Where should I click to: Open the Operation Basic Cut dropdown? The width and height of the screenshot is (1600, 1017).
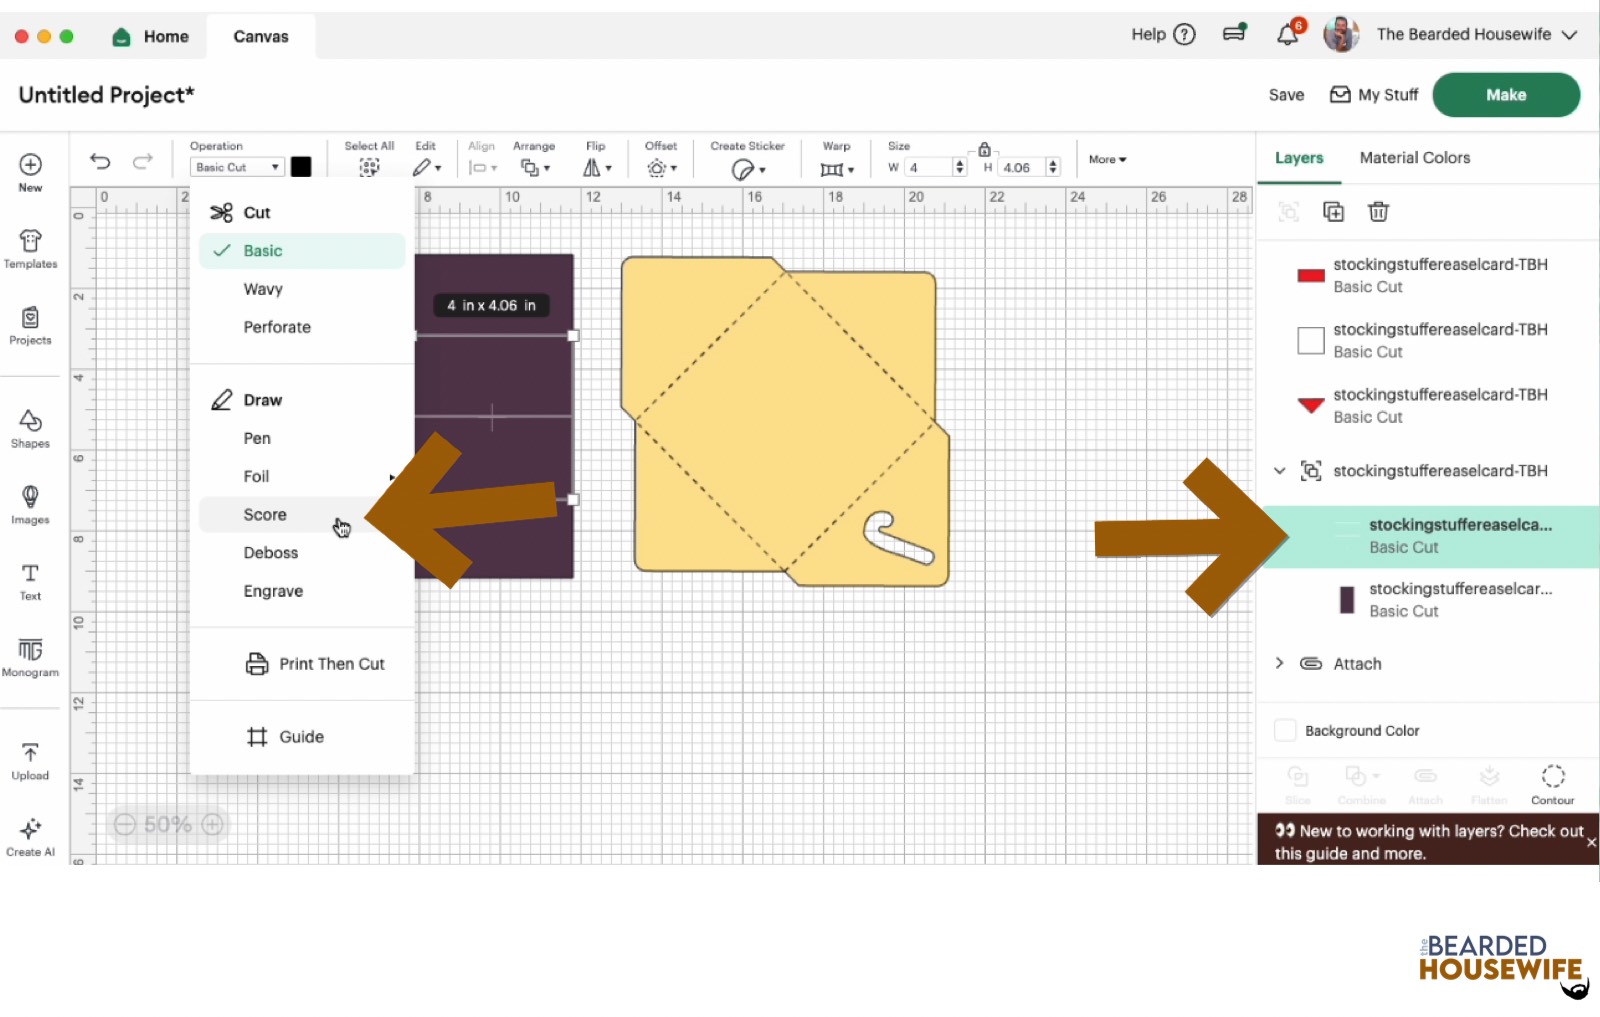(237, 167)
